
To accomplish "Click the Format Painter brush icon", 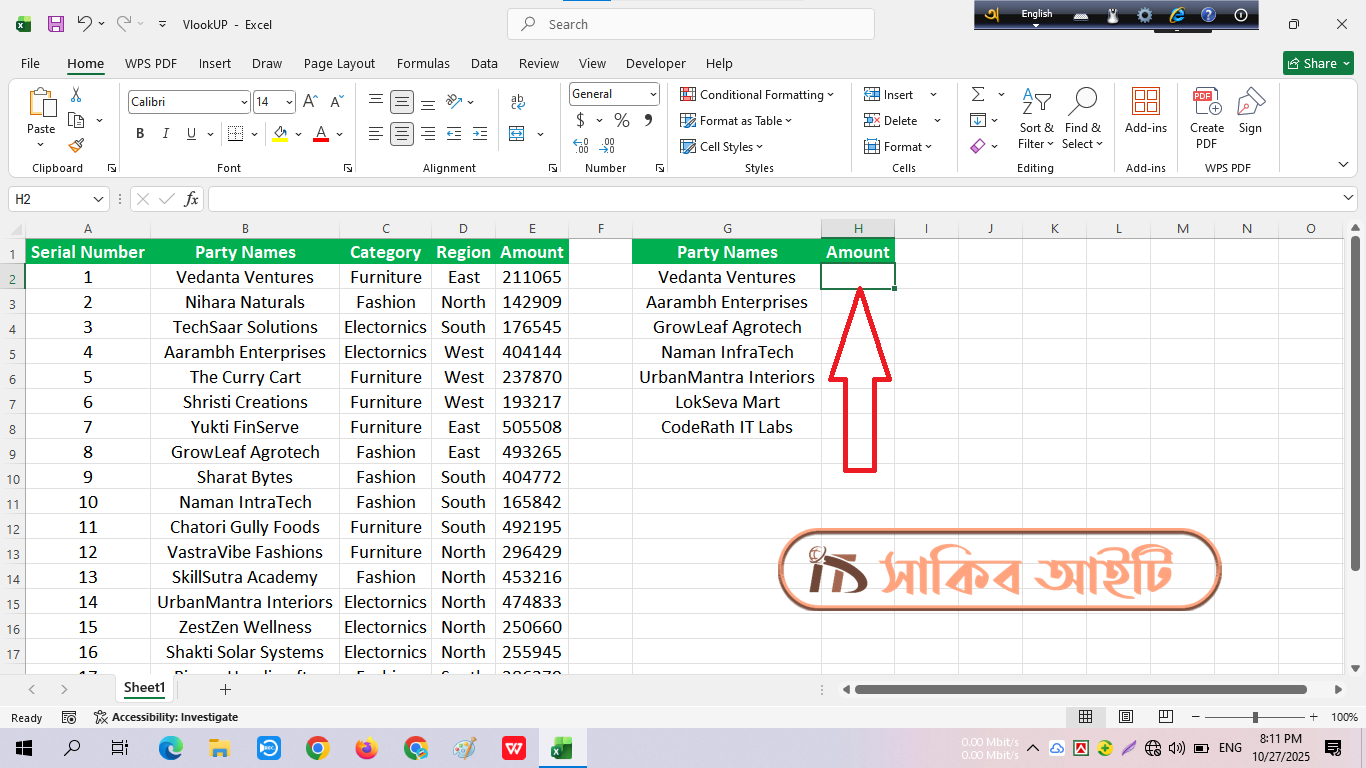I will click(x=76, y=145).
